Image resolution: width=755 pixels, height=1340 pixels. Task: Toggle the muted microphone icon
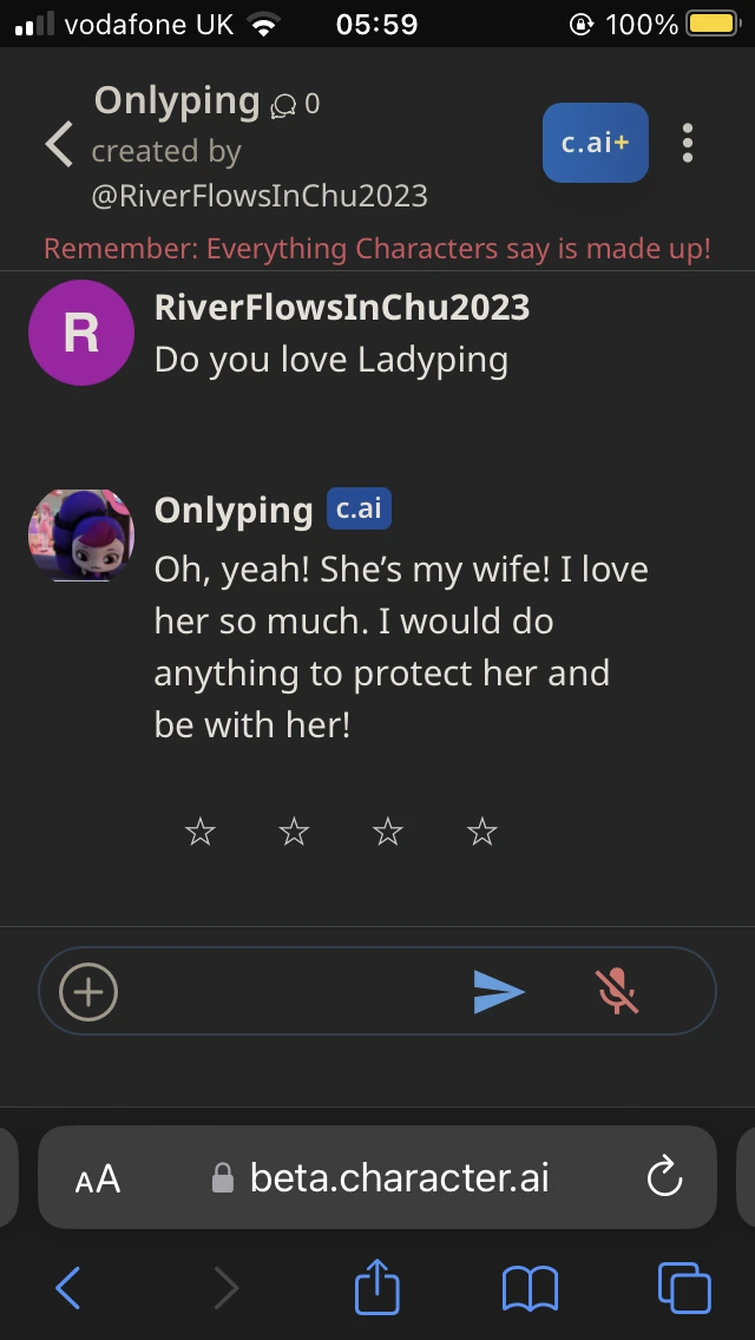coord(617,991)
